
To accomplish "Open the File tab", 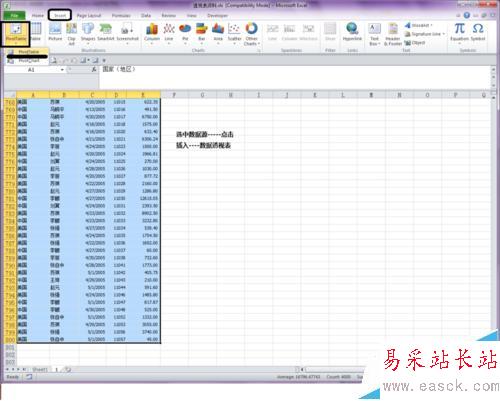I will click(x=14, y=15).
